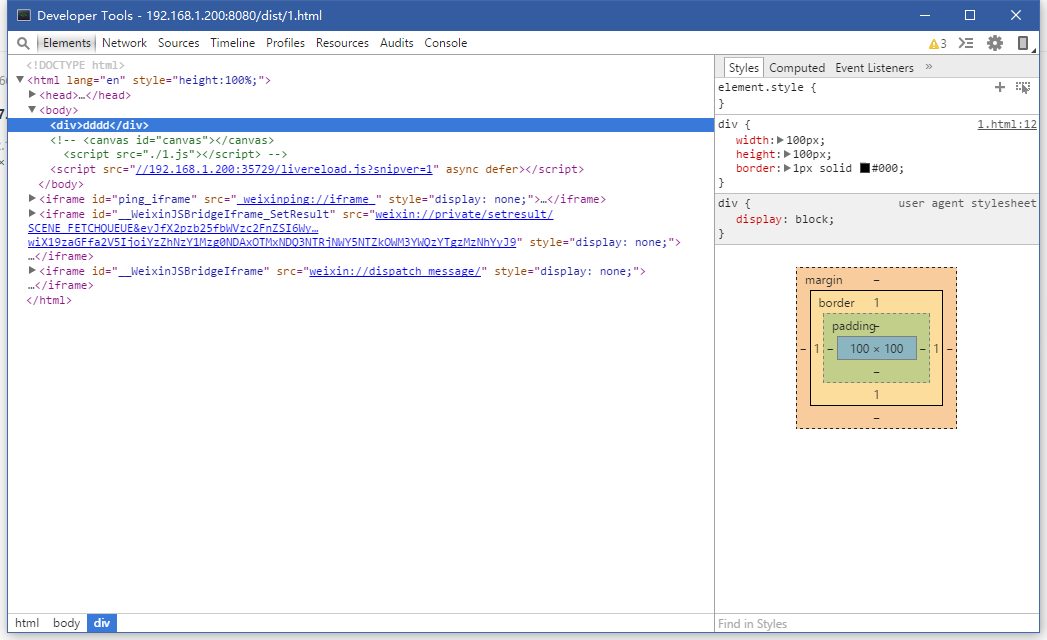Switch to the Network tab
The height and width of the screenshot is (640, 1047).
pos(124,43)
